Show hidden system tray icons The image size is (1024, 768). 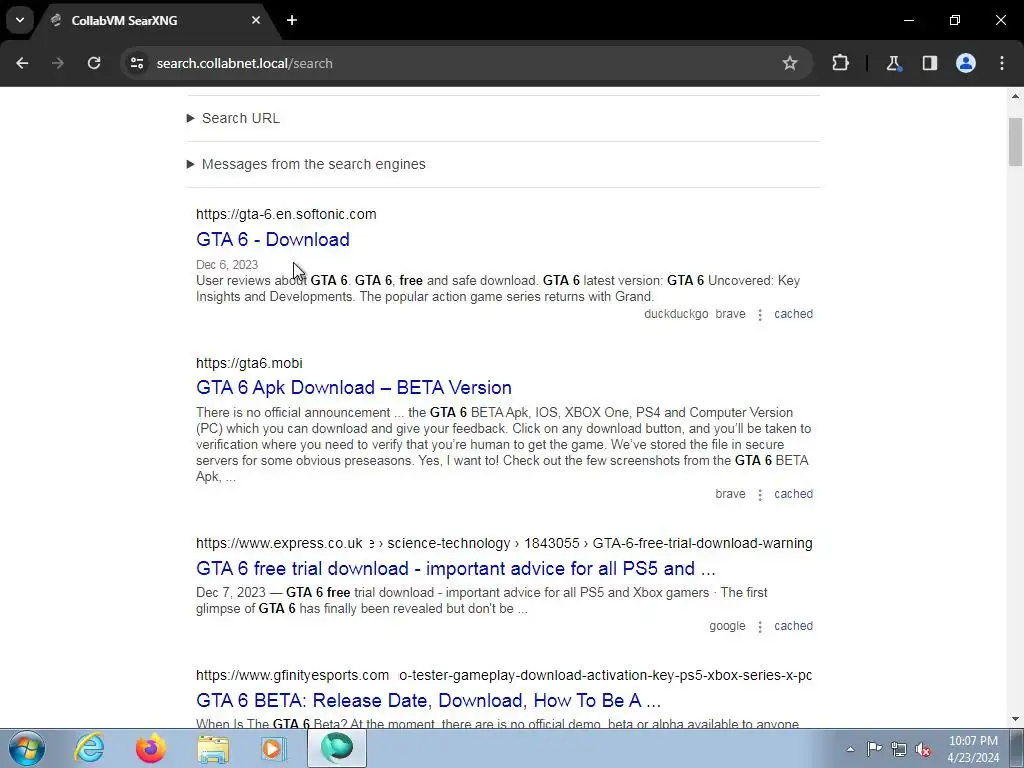coord(850,749)
